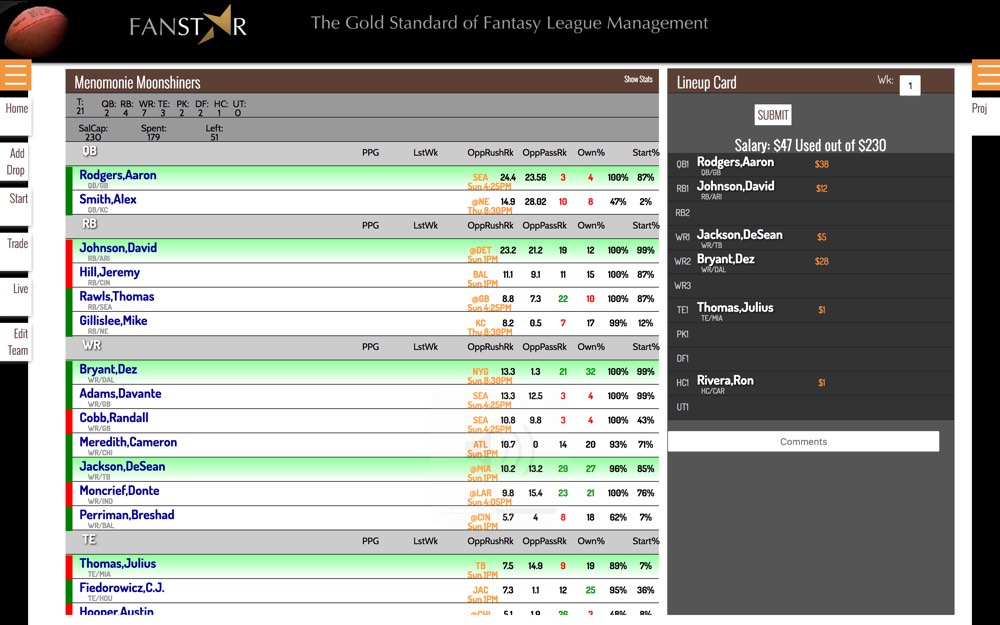Click Rivera,Ron in the HC1 lineup slot
The width and height of the screenshot is (1000, 625).
tap(725, 381)
